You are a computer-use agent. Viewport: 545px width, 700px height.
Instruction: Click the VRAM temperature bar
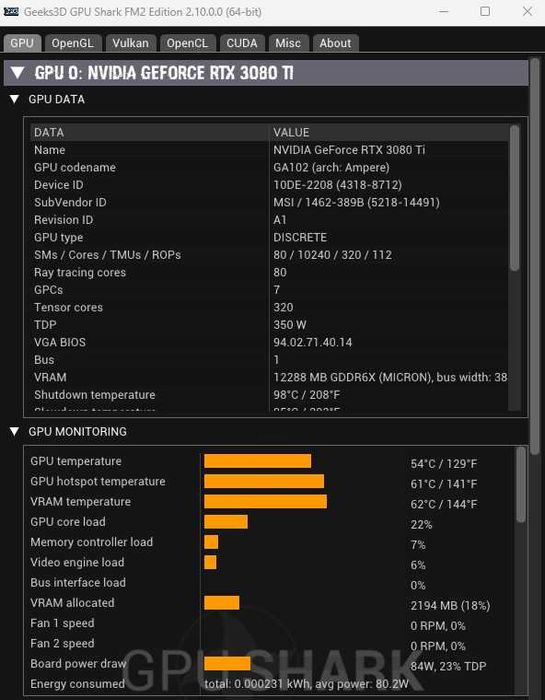[265, 501]
